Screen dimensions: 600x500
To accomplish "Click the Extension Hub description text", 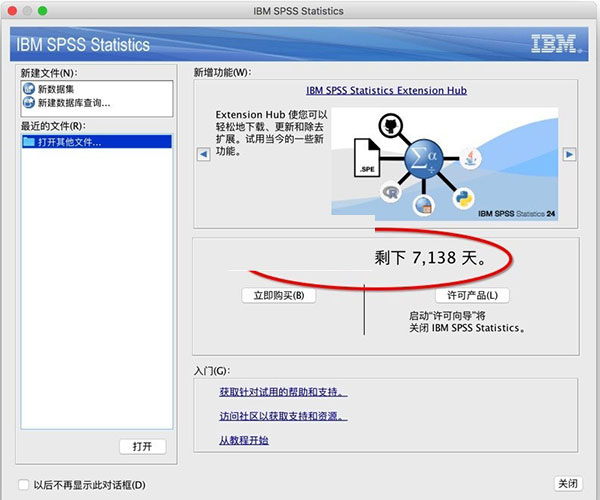I will [271, 133].
